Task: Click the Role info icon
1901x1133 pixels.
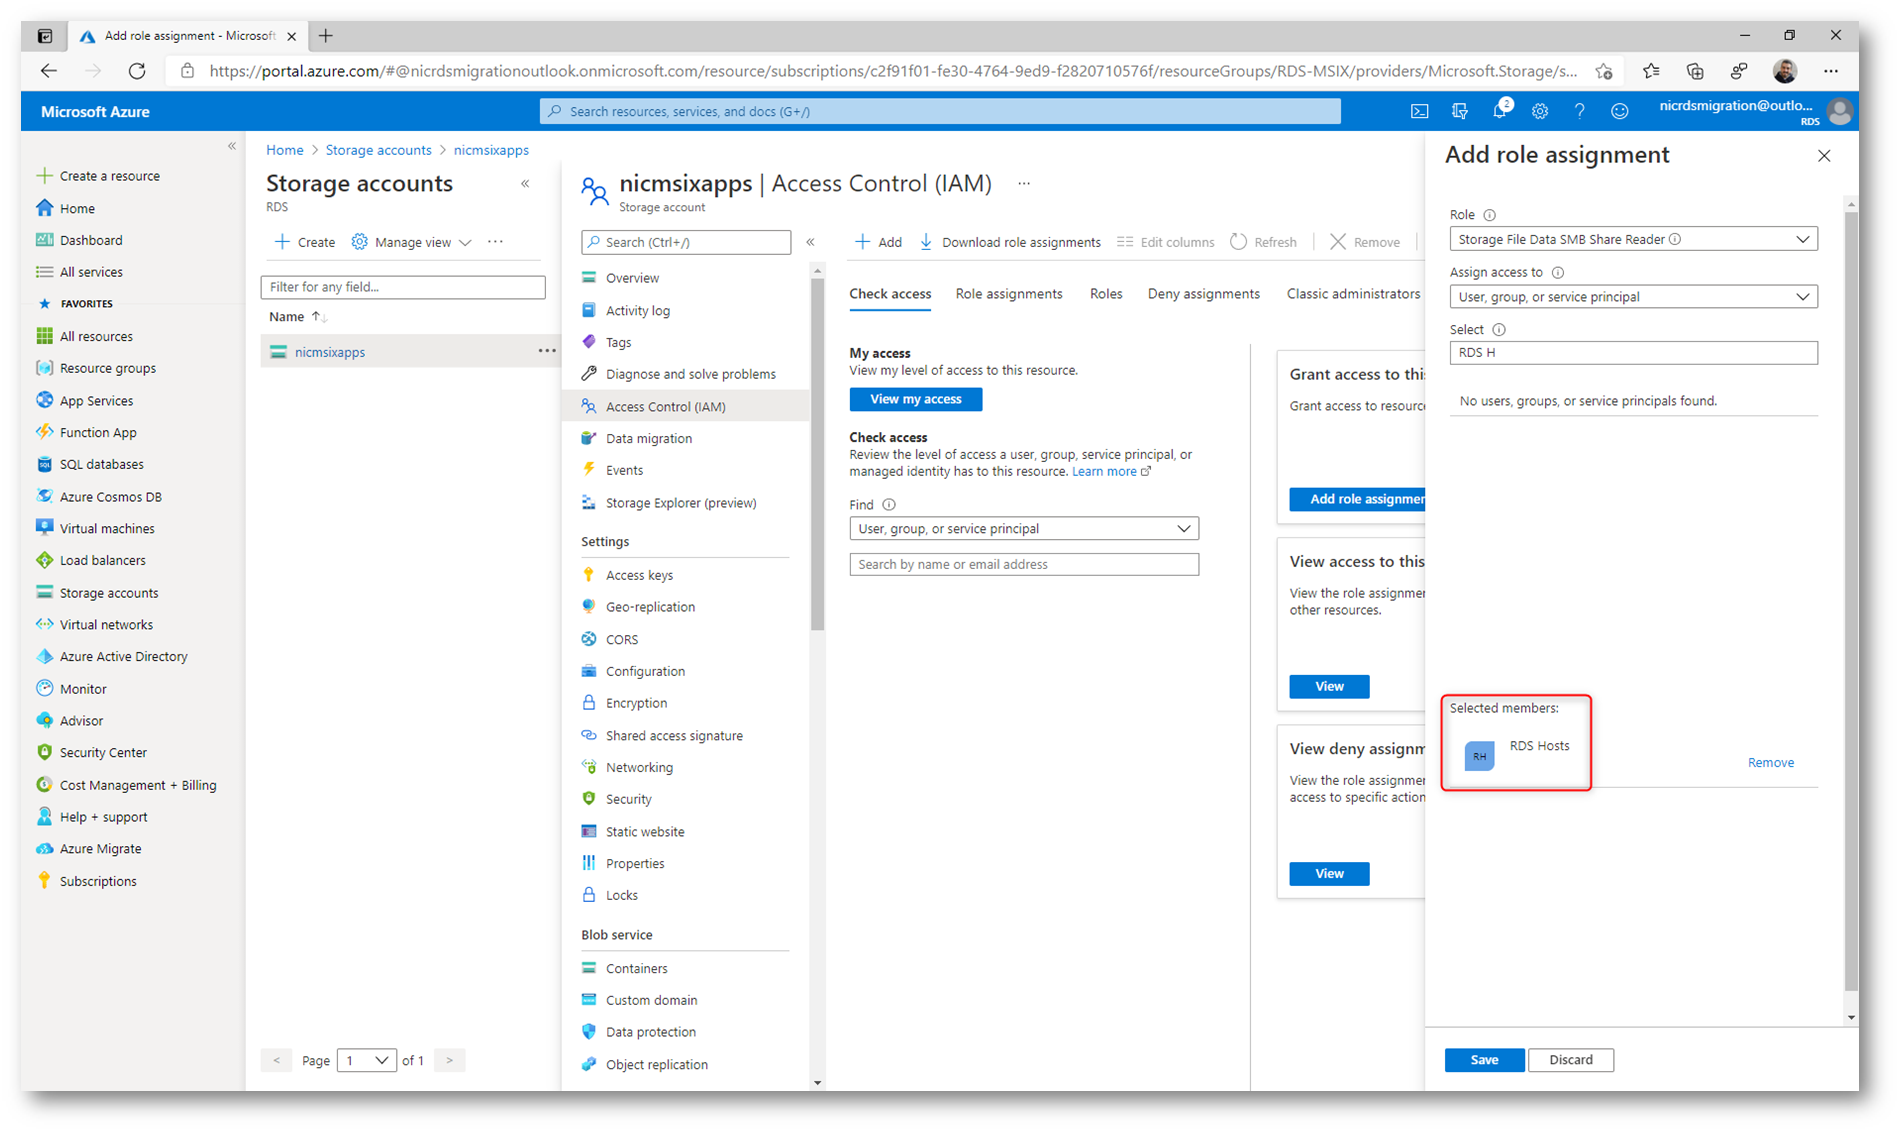Action: pos(1489,215)
